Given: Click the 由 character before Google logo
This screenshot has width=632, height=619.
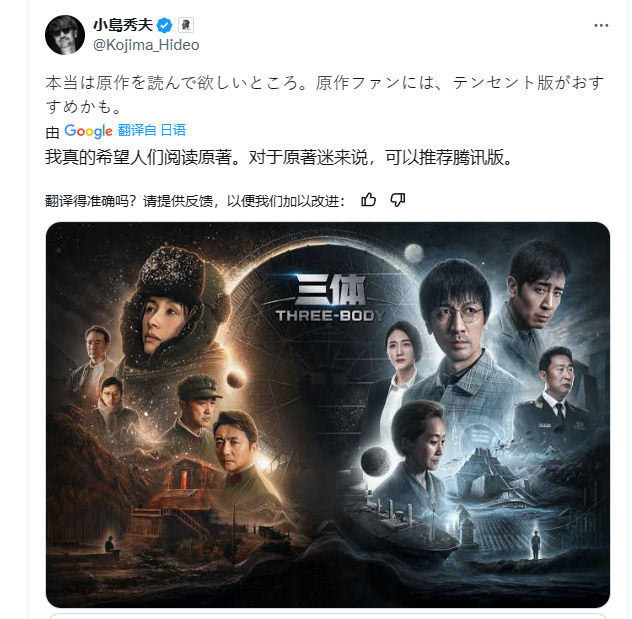Looking at the screenshot, I should click(52, 133).
